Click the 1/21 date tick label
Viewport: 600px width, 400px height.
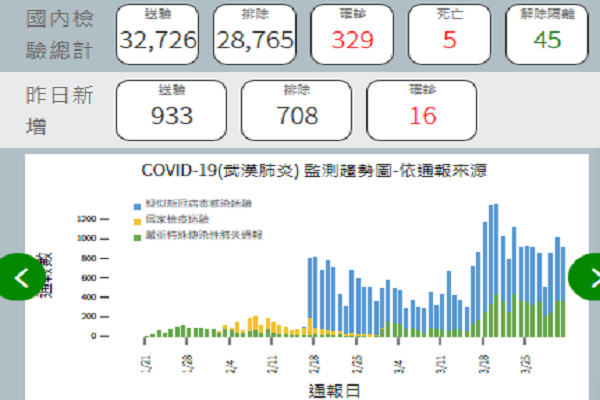tap(147, 364)
